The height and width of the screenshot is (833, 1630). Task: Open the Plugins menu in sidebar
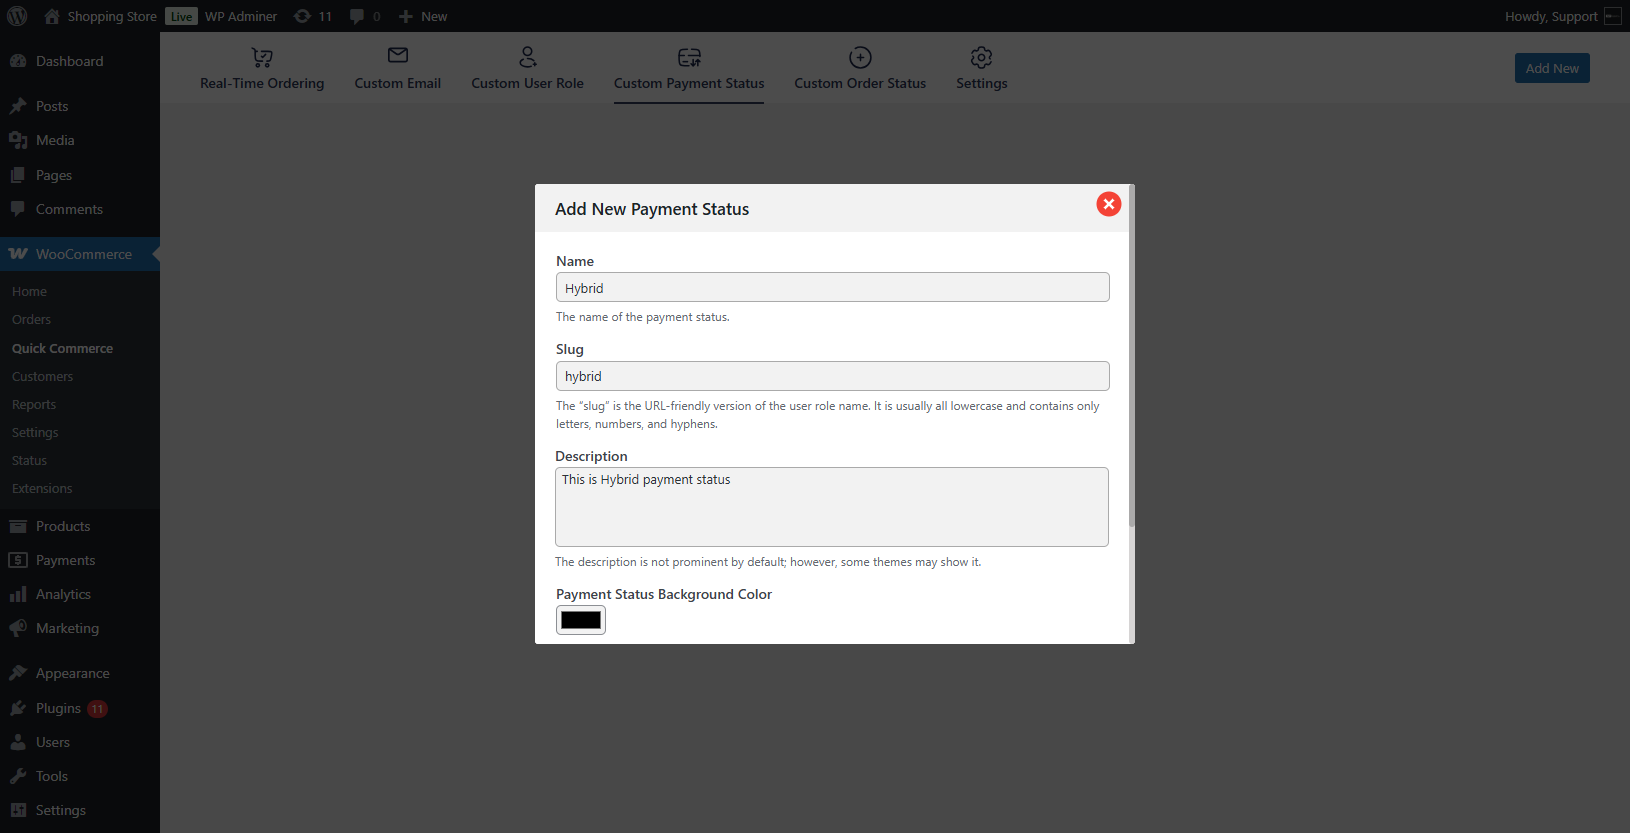click(58, 708)
